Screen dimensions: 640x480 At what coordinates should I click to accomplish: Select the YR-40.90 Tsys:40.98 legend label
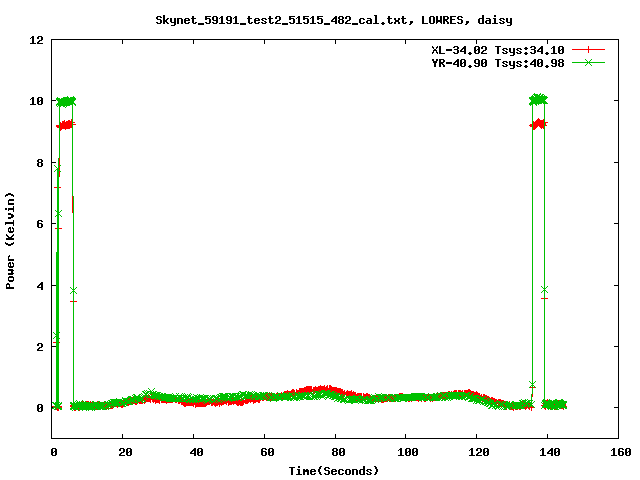coord(497,62)
